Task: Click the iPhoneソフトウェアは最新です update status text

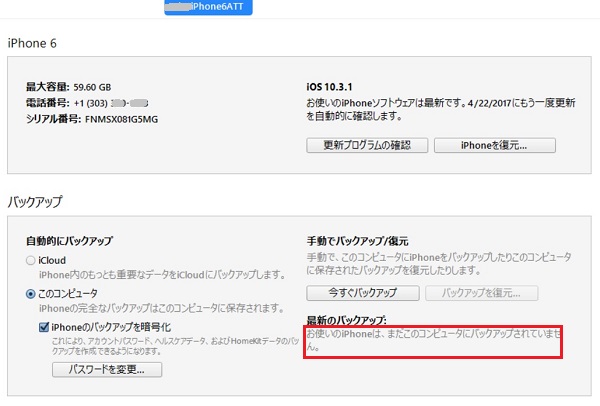Action: 441,109
